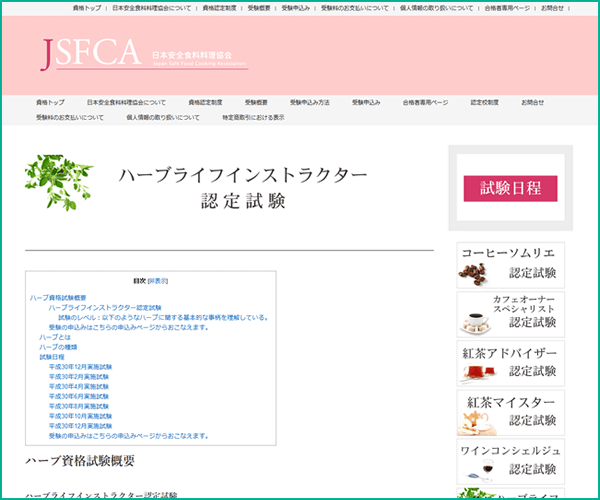Open 平成30年10月実施試験 contents link
This screenshot has width=600, height=500.
pyautogui.click(x=80, y=416)
